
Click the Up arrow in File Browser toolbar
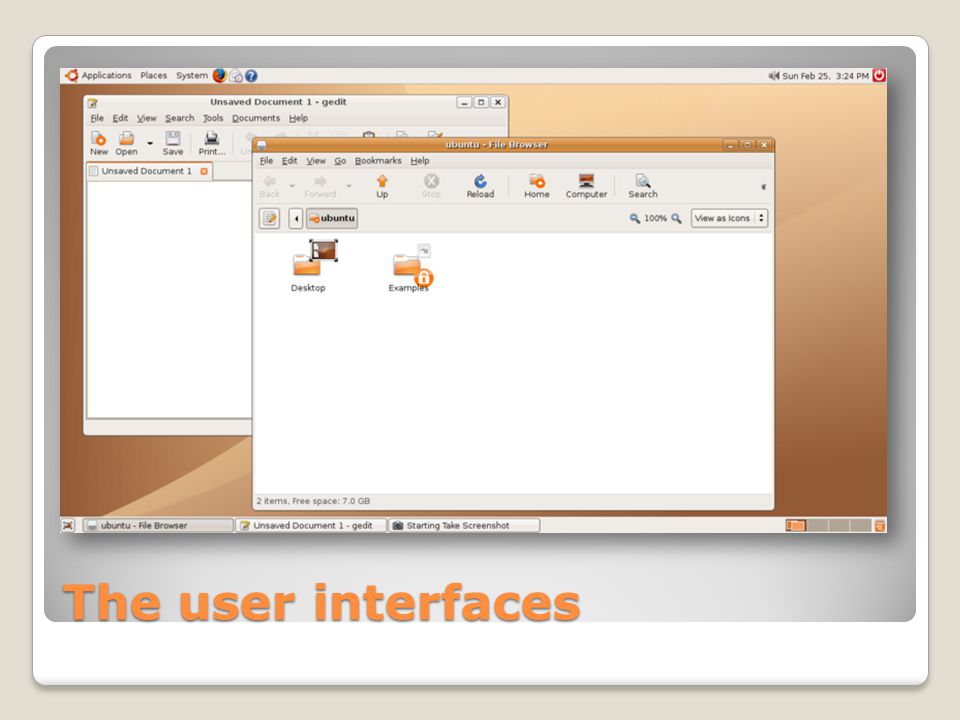(382, 186)
